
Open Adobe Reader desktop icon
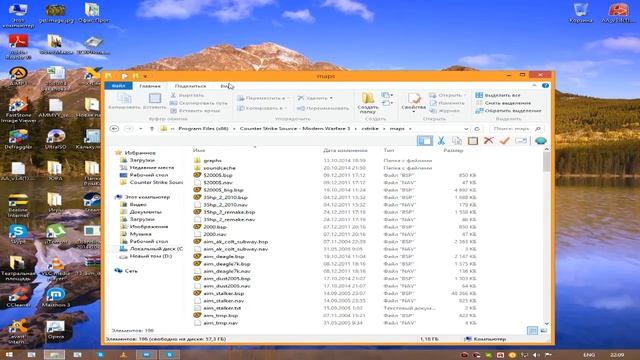18,46
